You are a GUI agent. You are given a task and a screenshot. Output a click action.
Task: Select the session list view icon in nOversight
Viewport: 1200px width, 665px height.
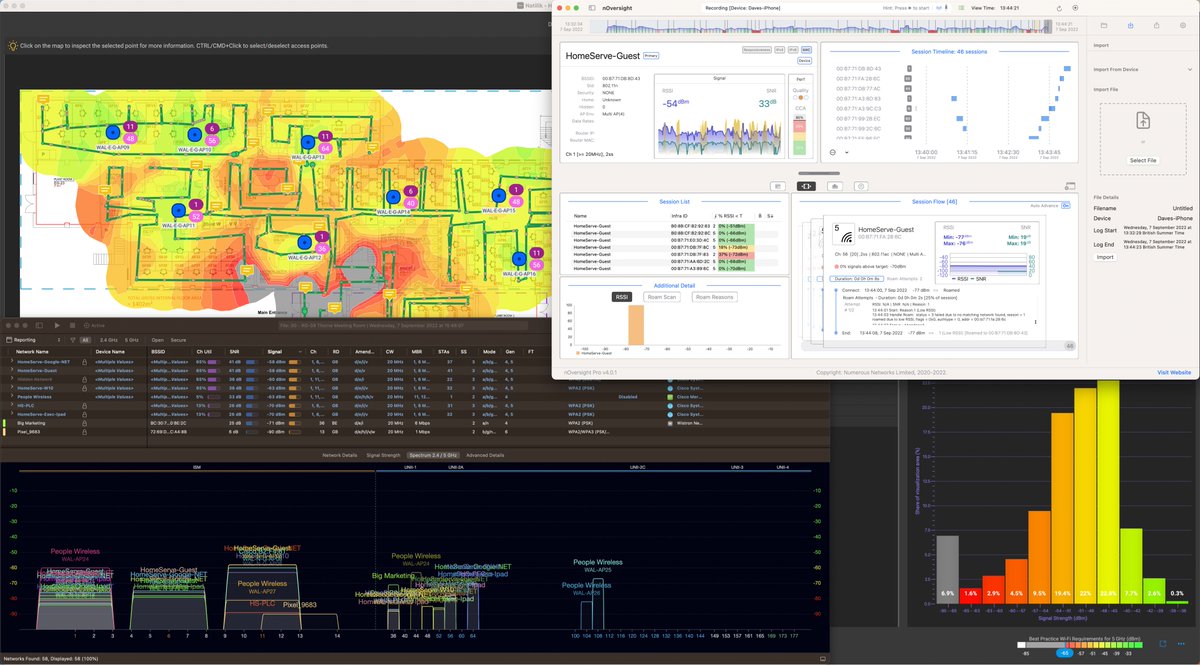click(x=776, y=186)
